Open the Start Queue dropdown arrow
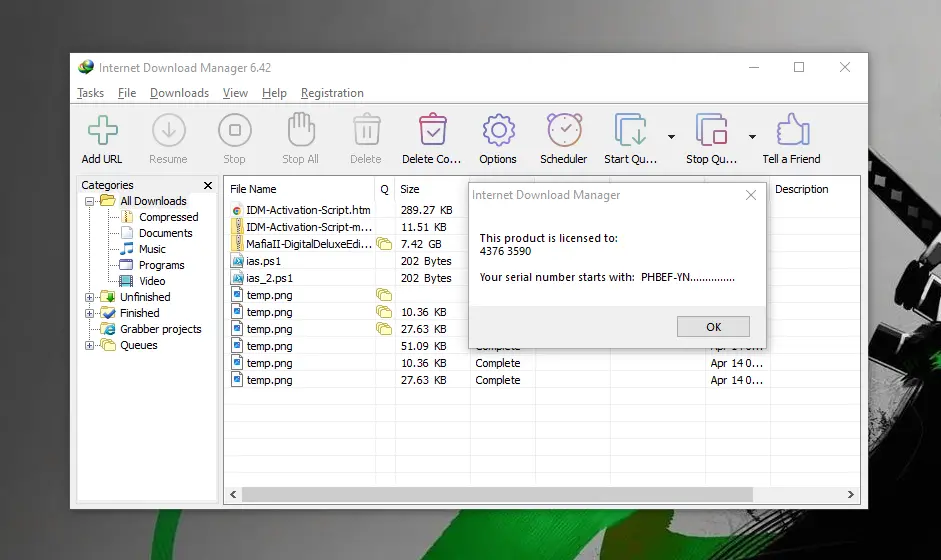Screen dimensions: 941x560 [x=671, y=137]
